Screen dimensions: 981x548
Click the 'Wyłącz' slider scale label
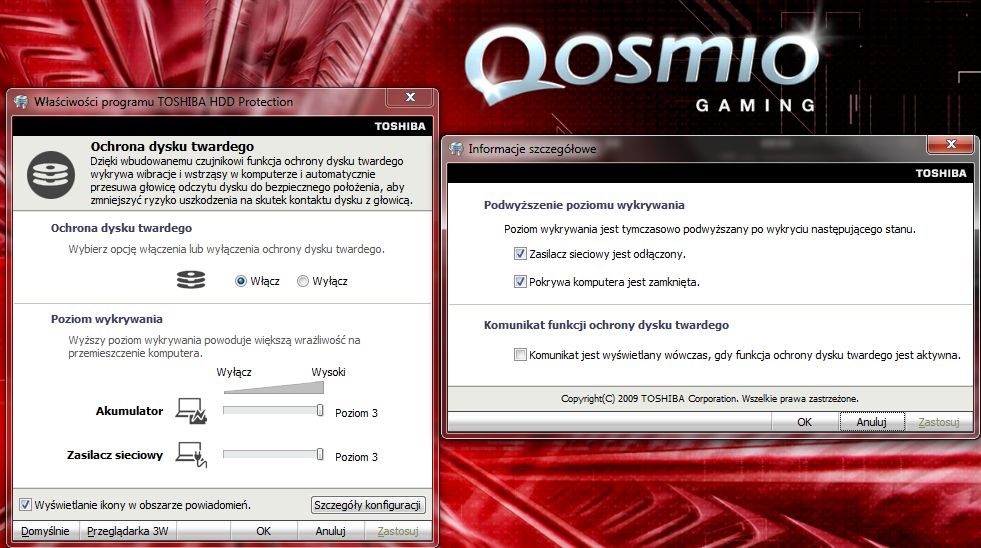(234, 372)
